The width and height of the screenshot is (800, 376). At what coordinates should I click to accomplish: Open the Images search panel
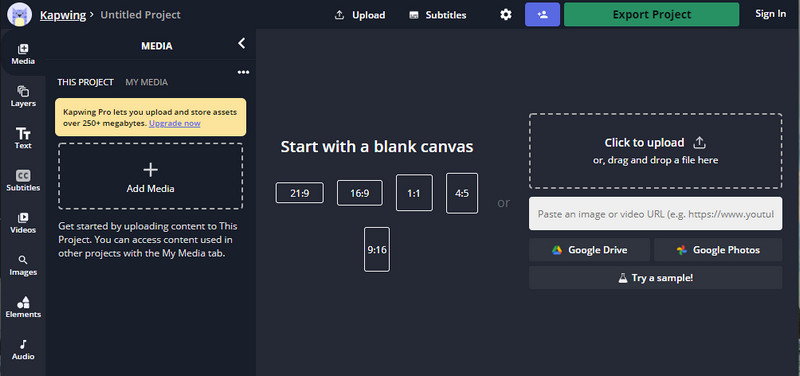(x=23, y=266)
